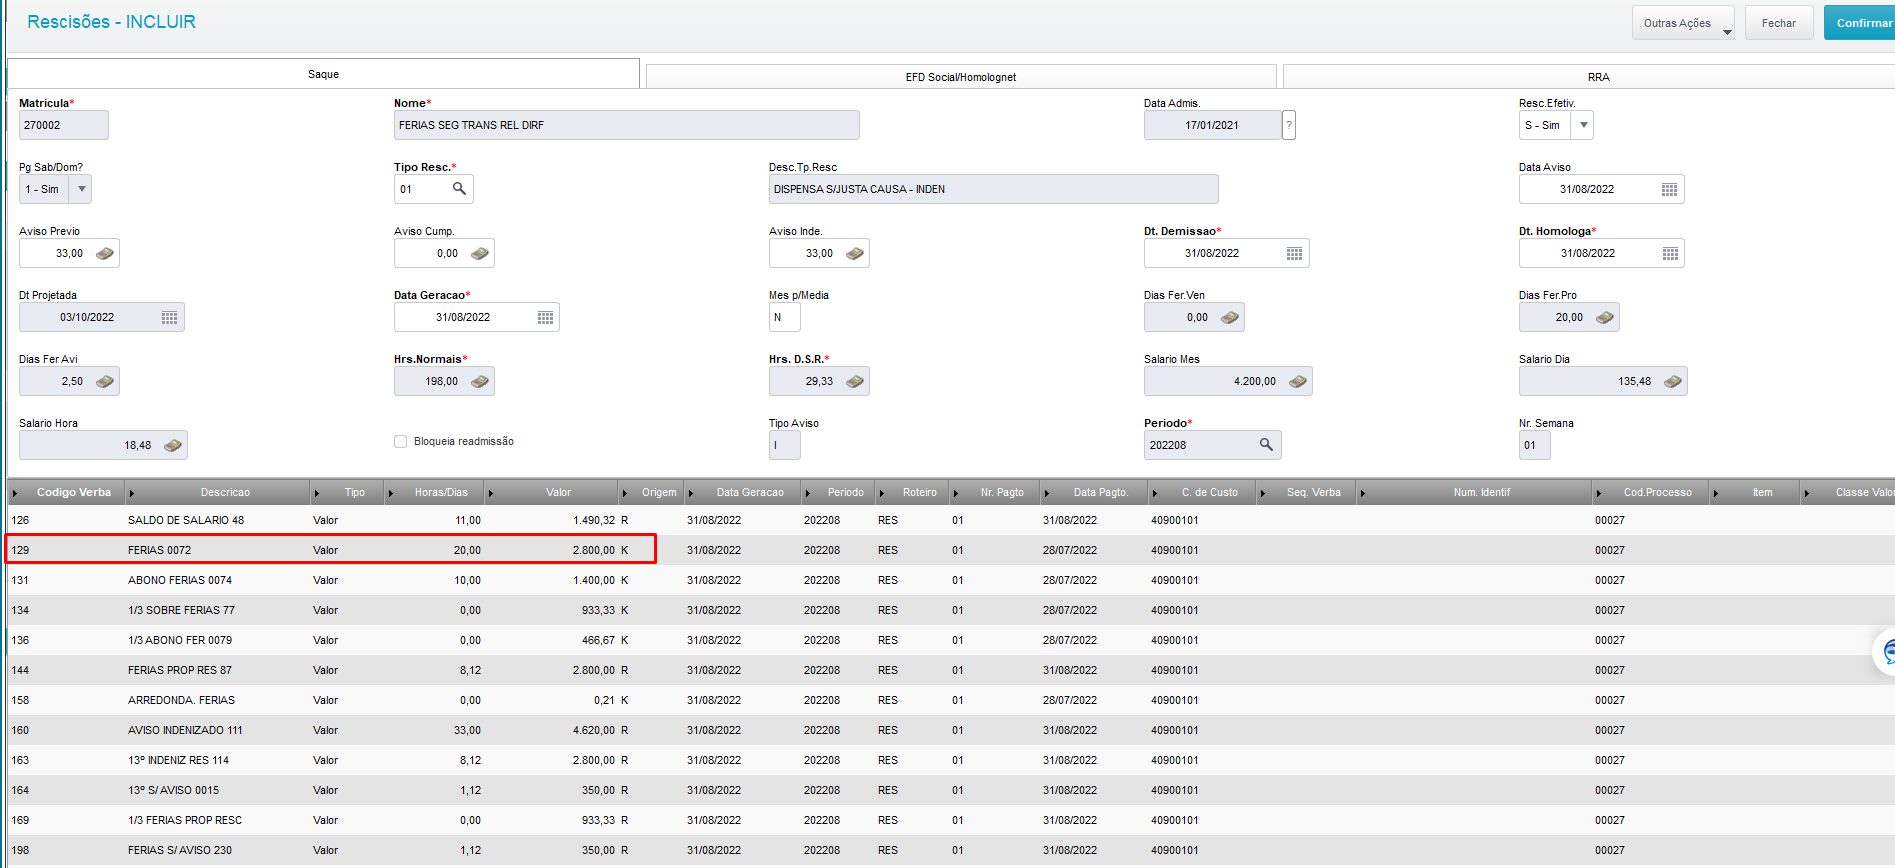The image size is (1895, 868).
Task: Select the 1/3 ABONO FER 0079 row
Action: 950,640
